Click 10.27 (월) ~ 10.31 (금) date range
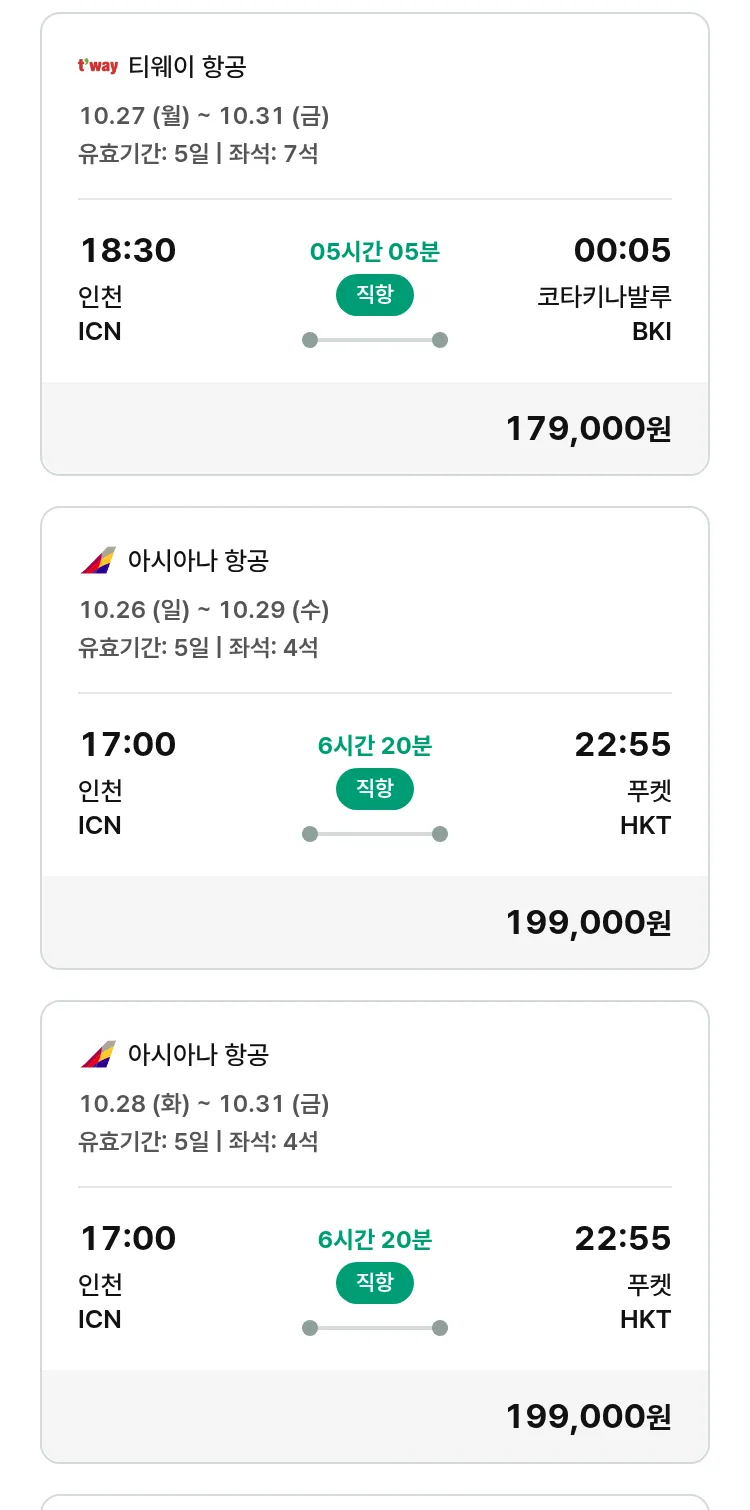 point(204,116)
